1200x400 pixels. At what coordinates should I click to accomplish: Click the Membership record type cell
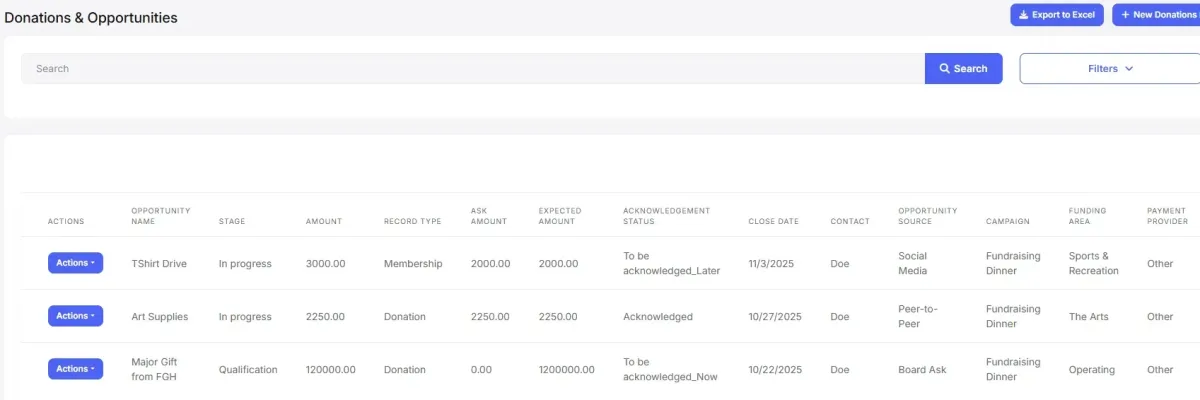pos(413,264)
